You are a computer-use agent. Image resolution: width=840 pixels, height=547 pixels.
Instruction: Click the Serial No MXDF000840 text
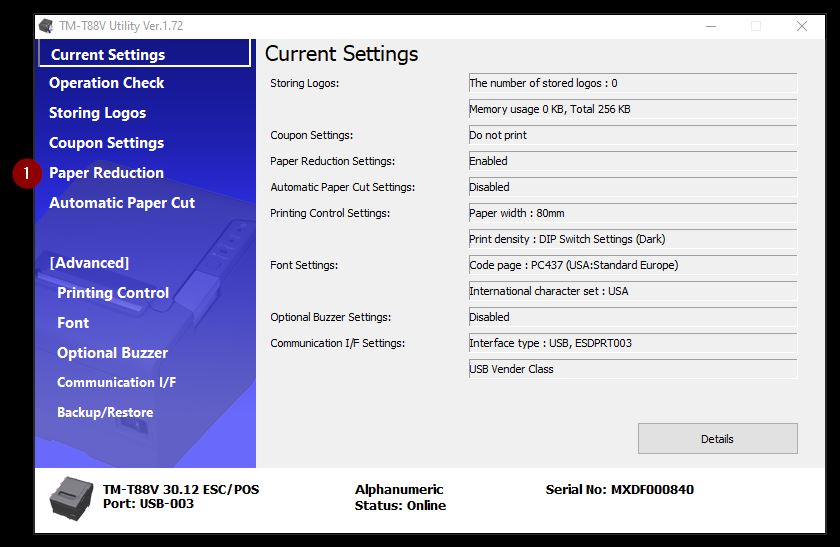click(620, 490)
